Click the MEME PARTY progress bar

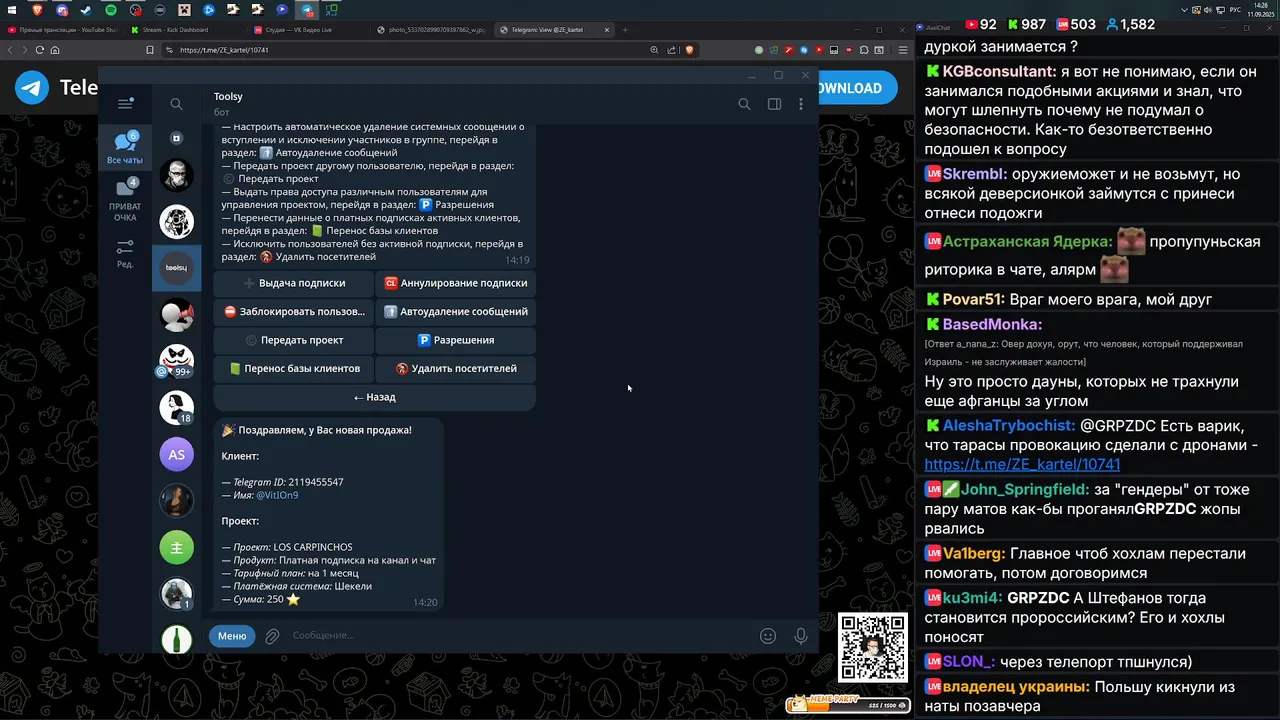click(x=848, y=705)
